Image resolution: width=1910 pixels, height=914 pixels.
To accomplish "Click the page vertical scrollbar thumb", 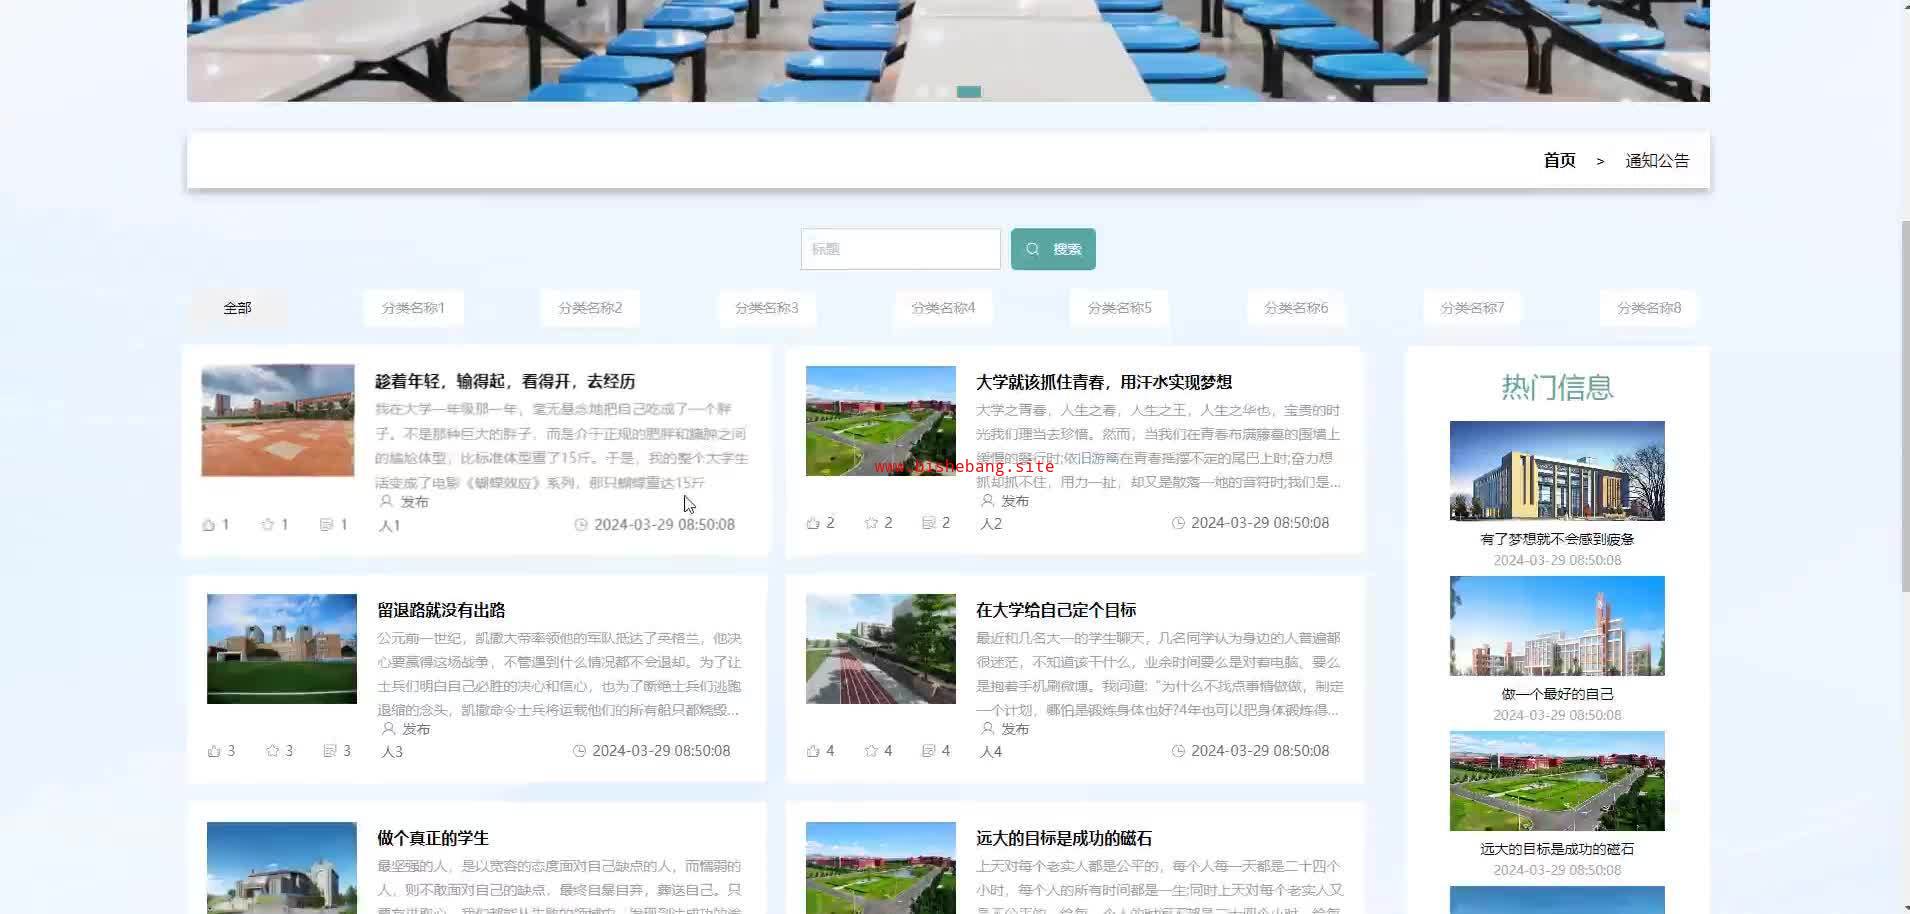I will [x=1904, y=406].
